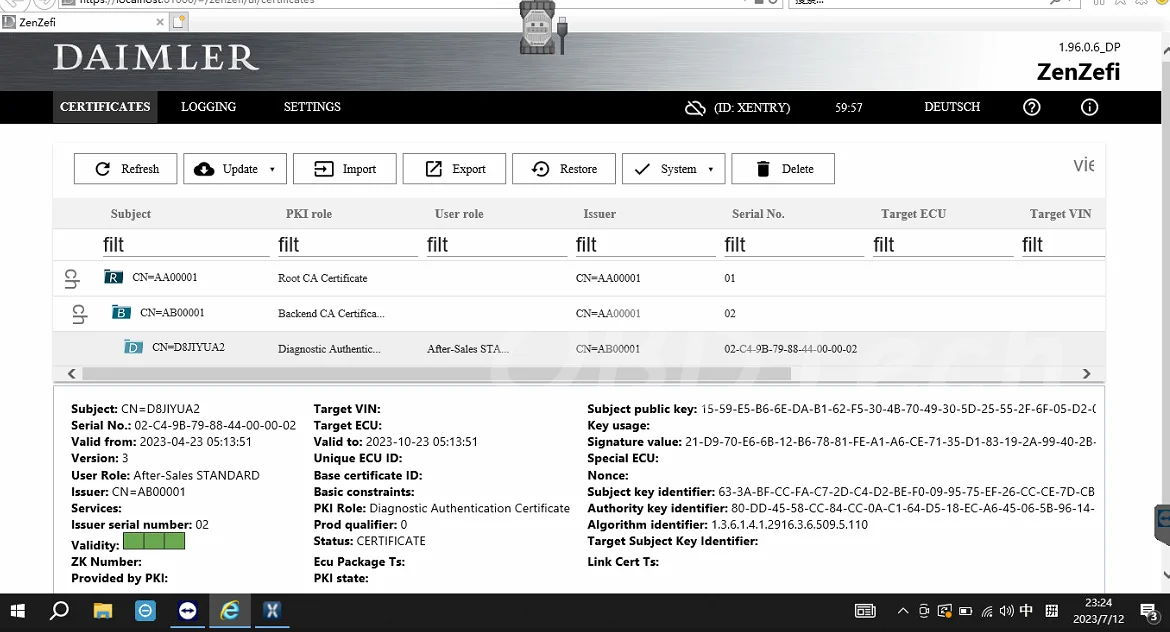Close the ZenZefi browser tab
The image size is (1170, 632).
coord(160,22)
